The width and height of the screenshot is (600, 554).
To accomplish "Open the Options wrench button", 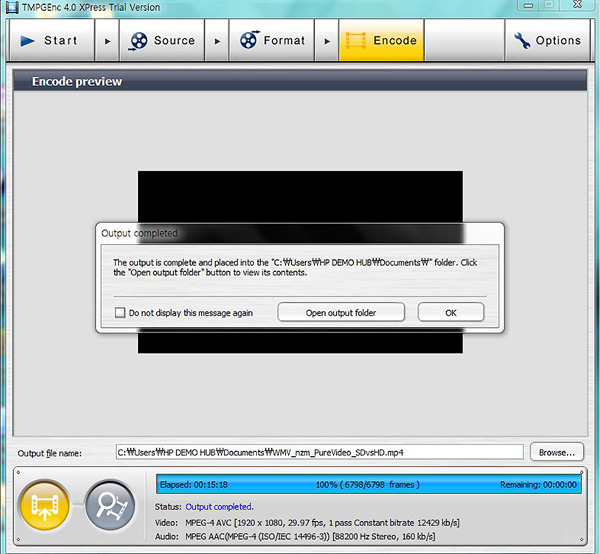I will tap(548, 40).
